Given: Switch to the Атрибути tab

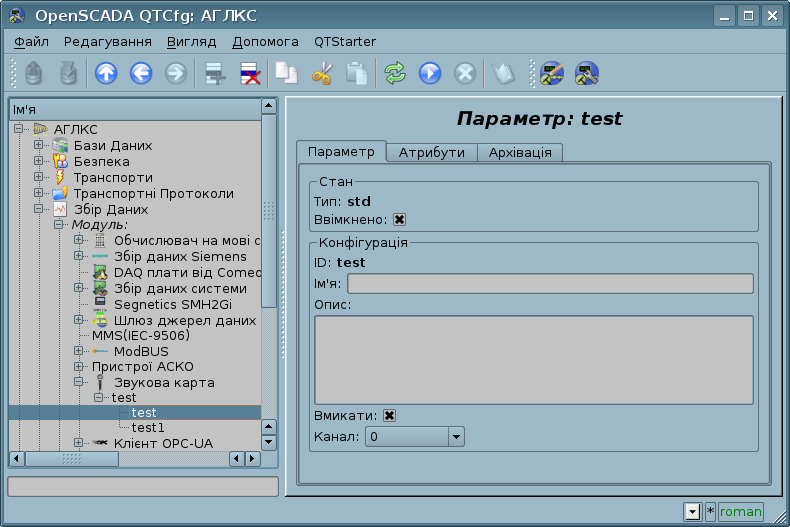Looking at the screenshot, I should pyautogui.click(x=431, y=152).
